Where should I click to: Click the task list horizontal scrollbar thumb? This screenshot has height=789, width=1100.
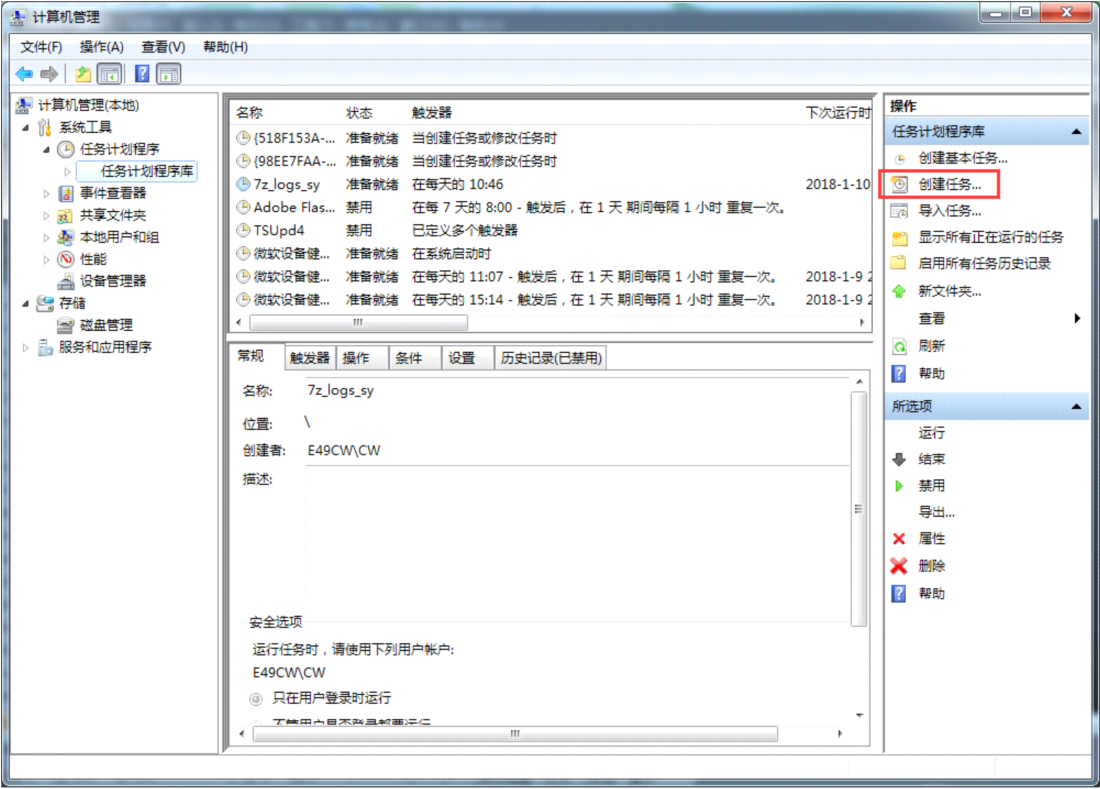pyautogui.click(x=358, y=323)
